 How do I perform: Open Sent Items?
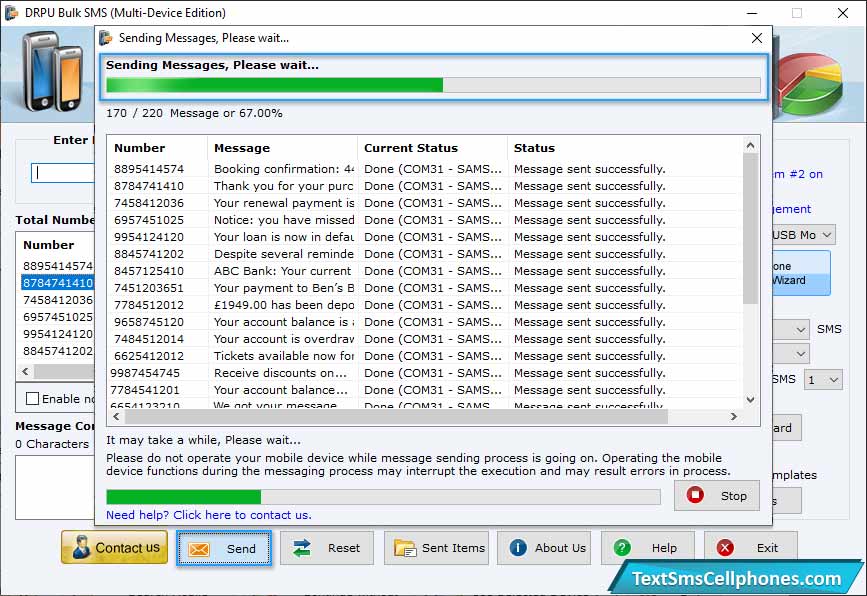click(x=436, y=548)
